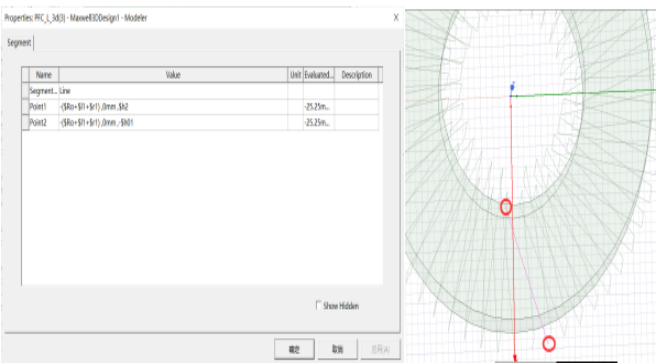The width and height of the screenshot is (656, 363).
Task: Click Point1 evaluated value cell
Action: point(319,107)
